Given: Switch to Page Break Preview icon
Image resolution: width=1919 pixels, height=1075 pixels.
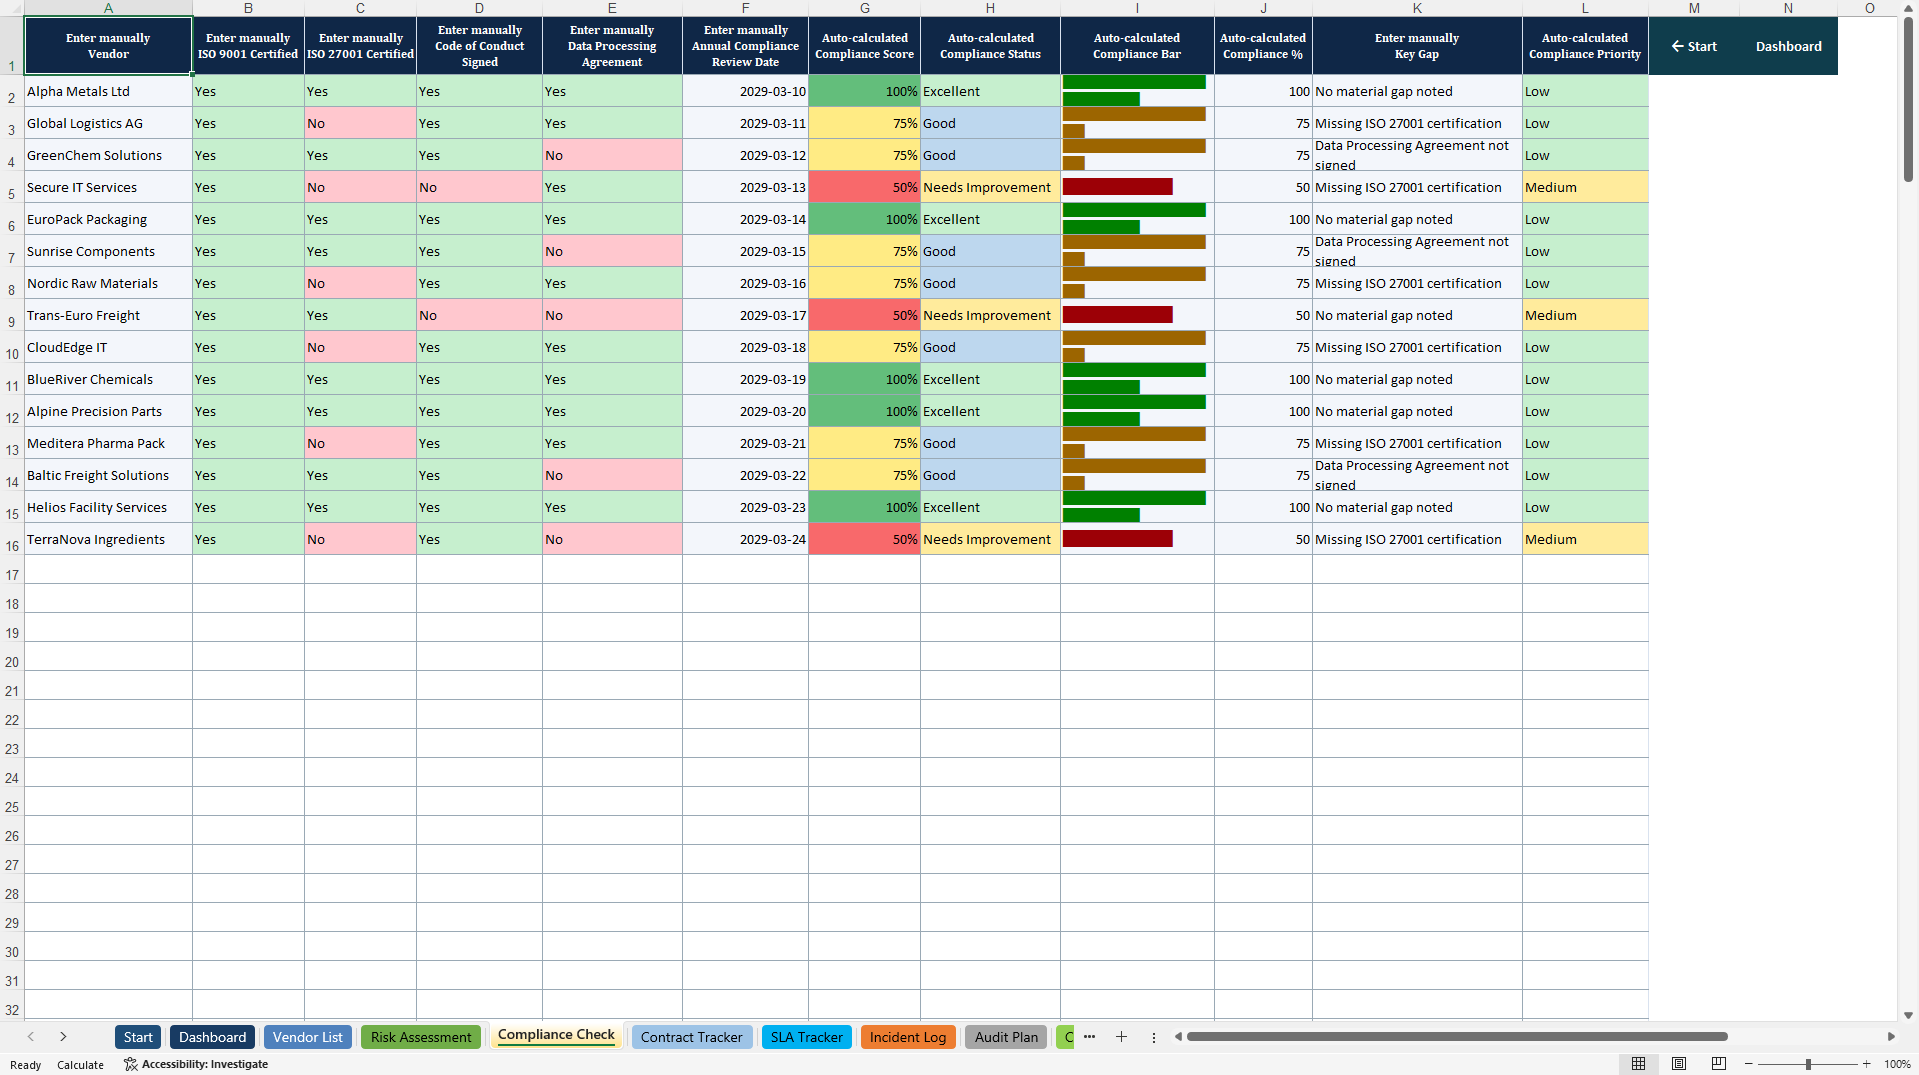Looking at the screenshot, I should (x=1719, y=1064).
